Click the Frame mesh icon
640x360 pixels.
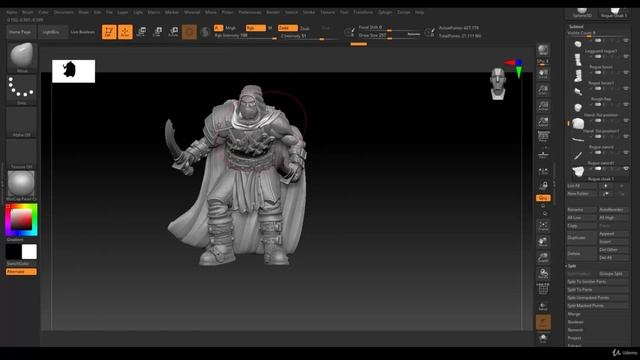(543, 226)
